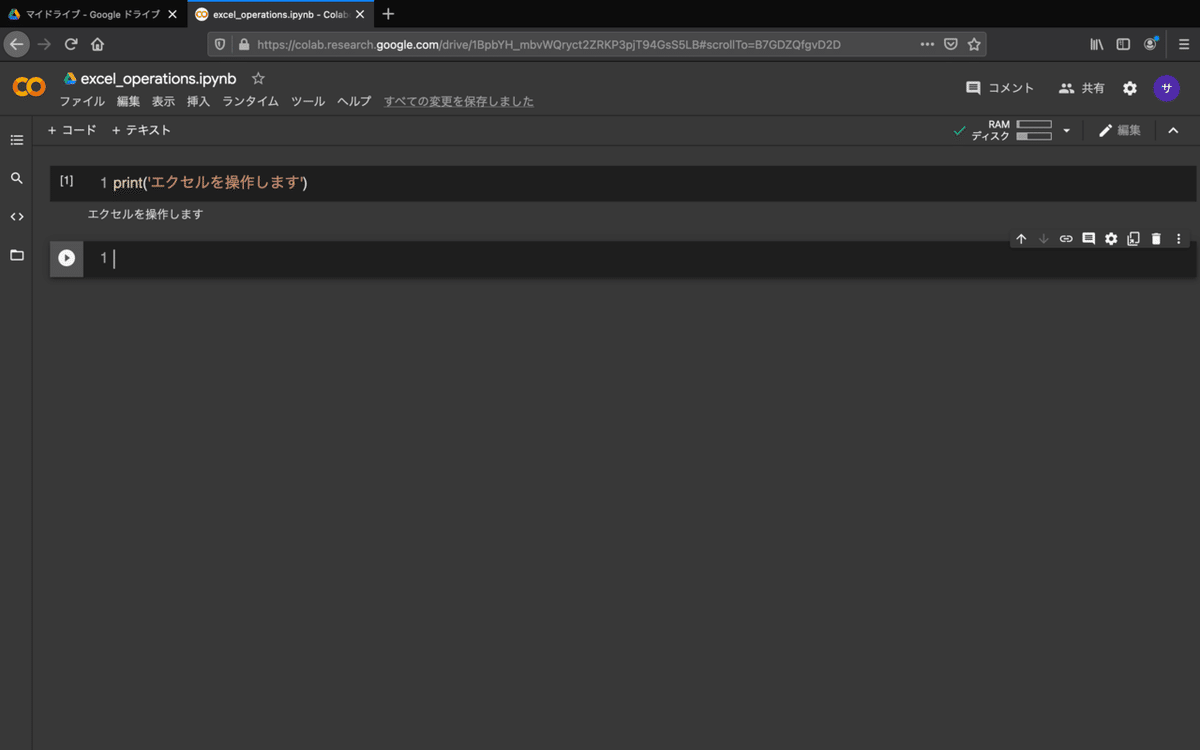
Task: Click the RAM/ディスク usage indicator
Action: click(1012, 130)
